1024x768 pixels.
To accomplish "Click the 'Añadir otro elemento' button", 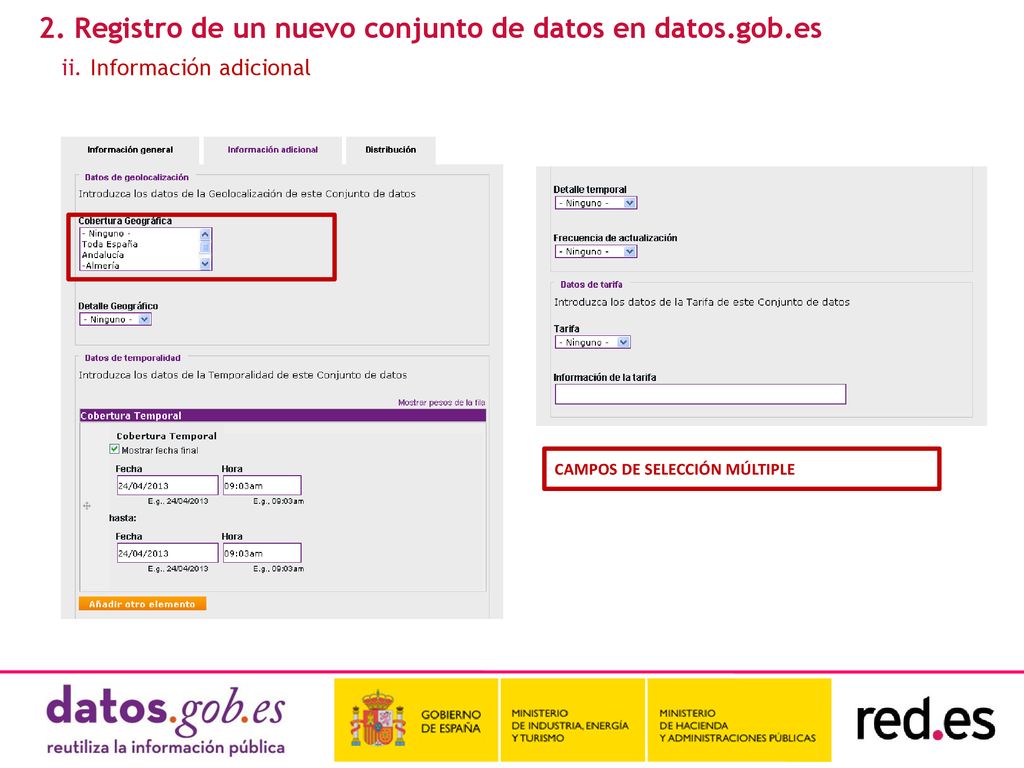I will (x=142, y=604).
